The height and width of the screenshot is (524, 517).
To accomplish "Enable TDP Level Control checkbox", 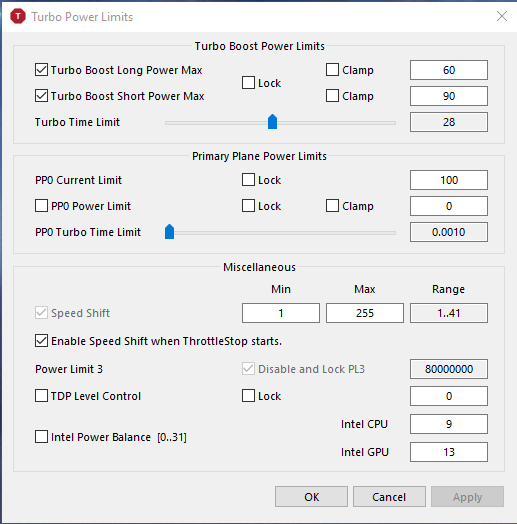I will point(41,396).
